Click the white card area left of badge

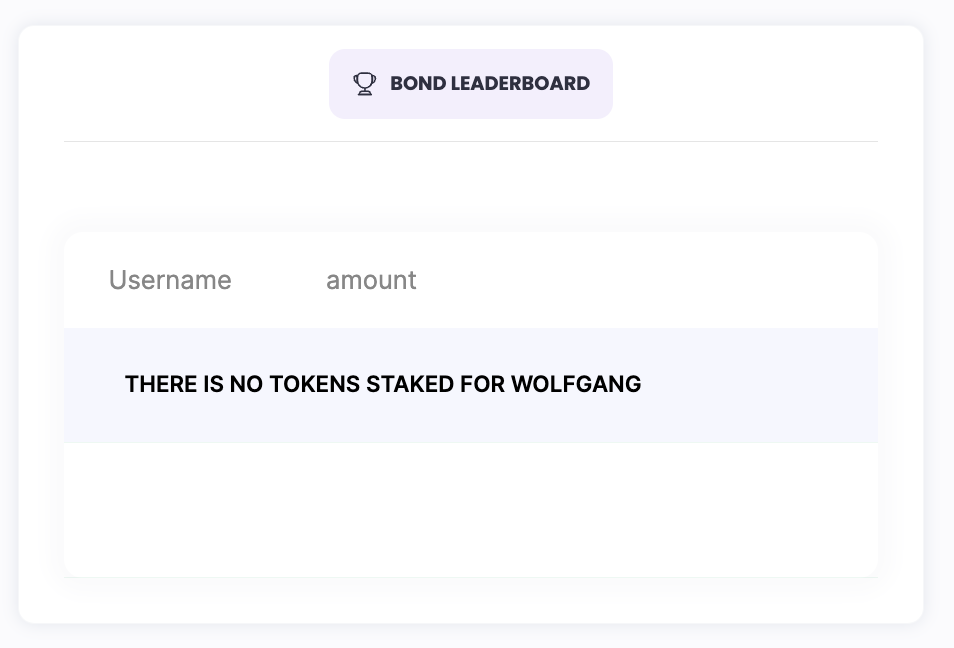pyautogui.click(x=190, y=84)
